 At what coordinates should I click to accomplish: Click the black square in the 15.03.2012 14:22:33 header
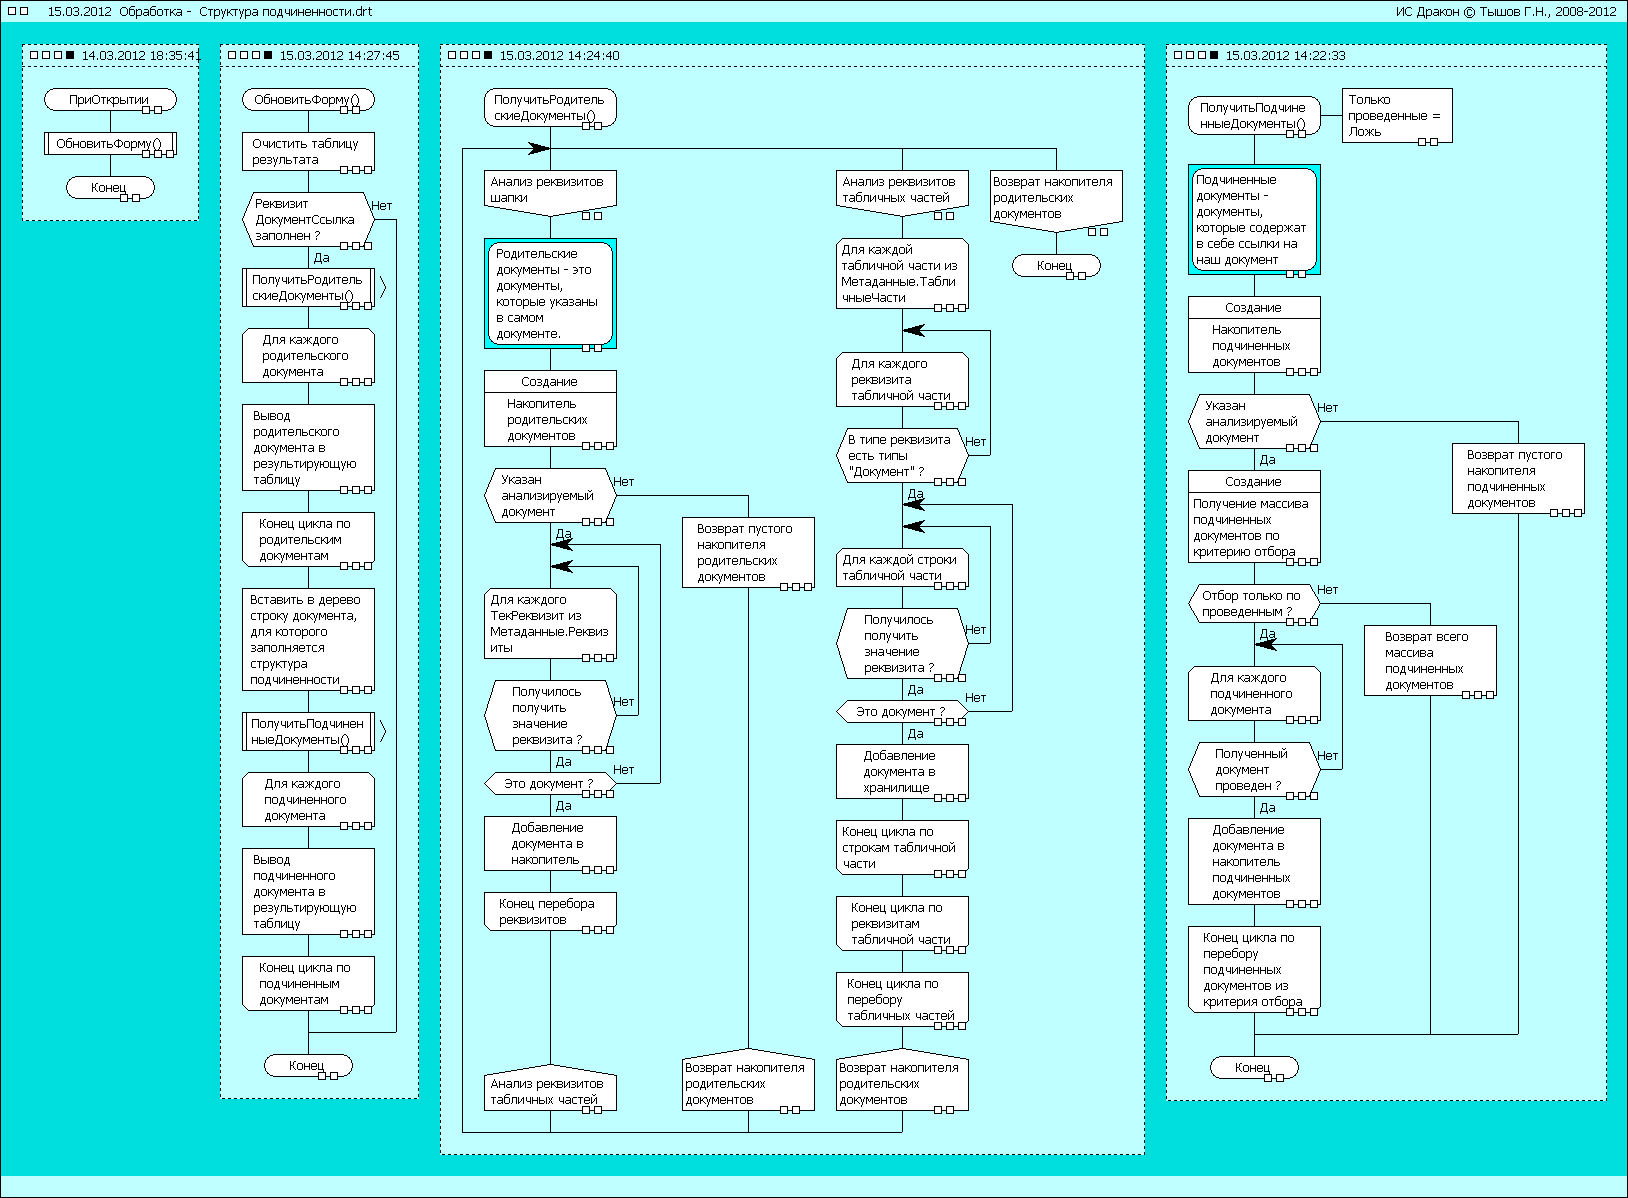pyautogui.click(x=1214, y=56)
